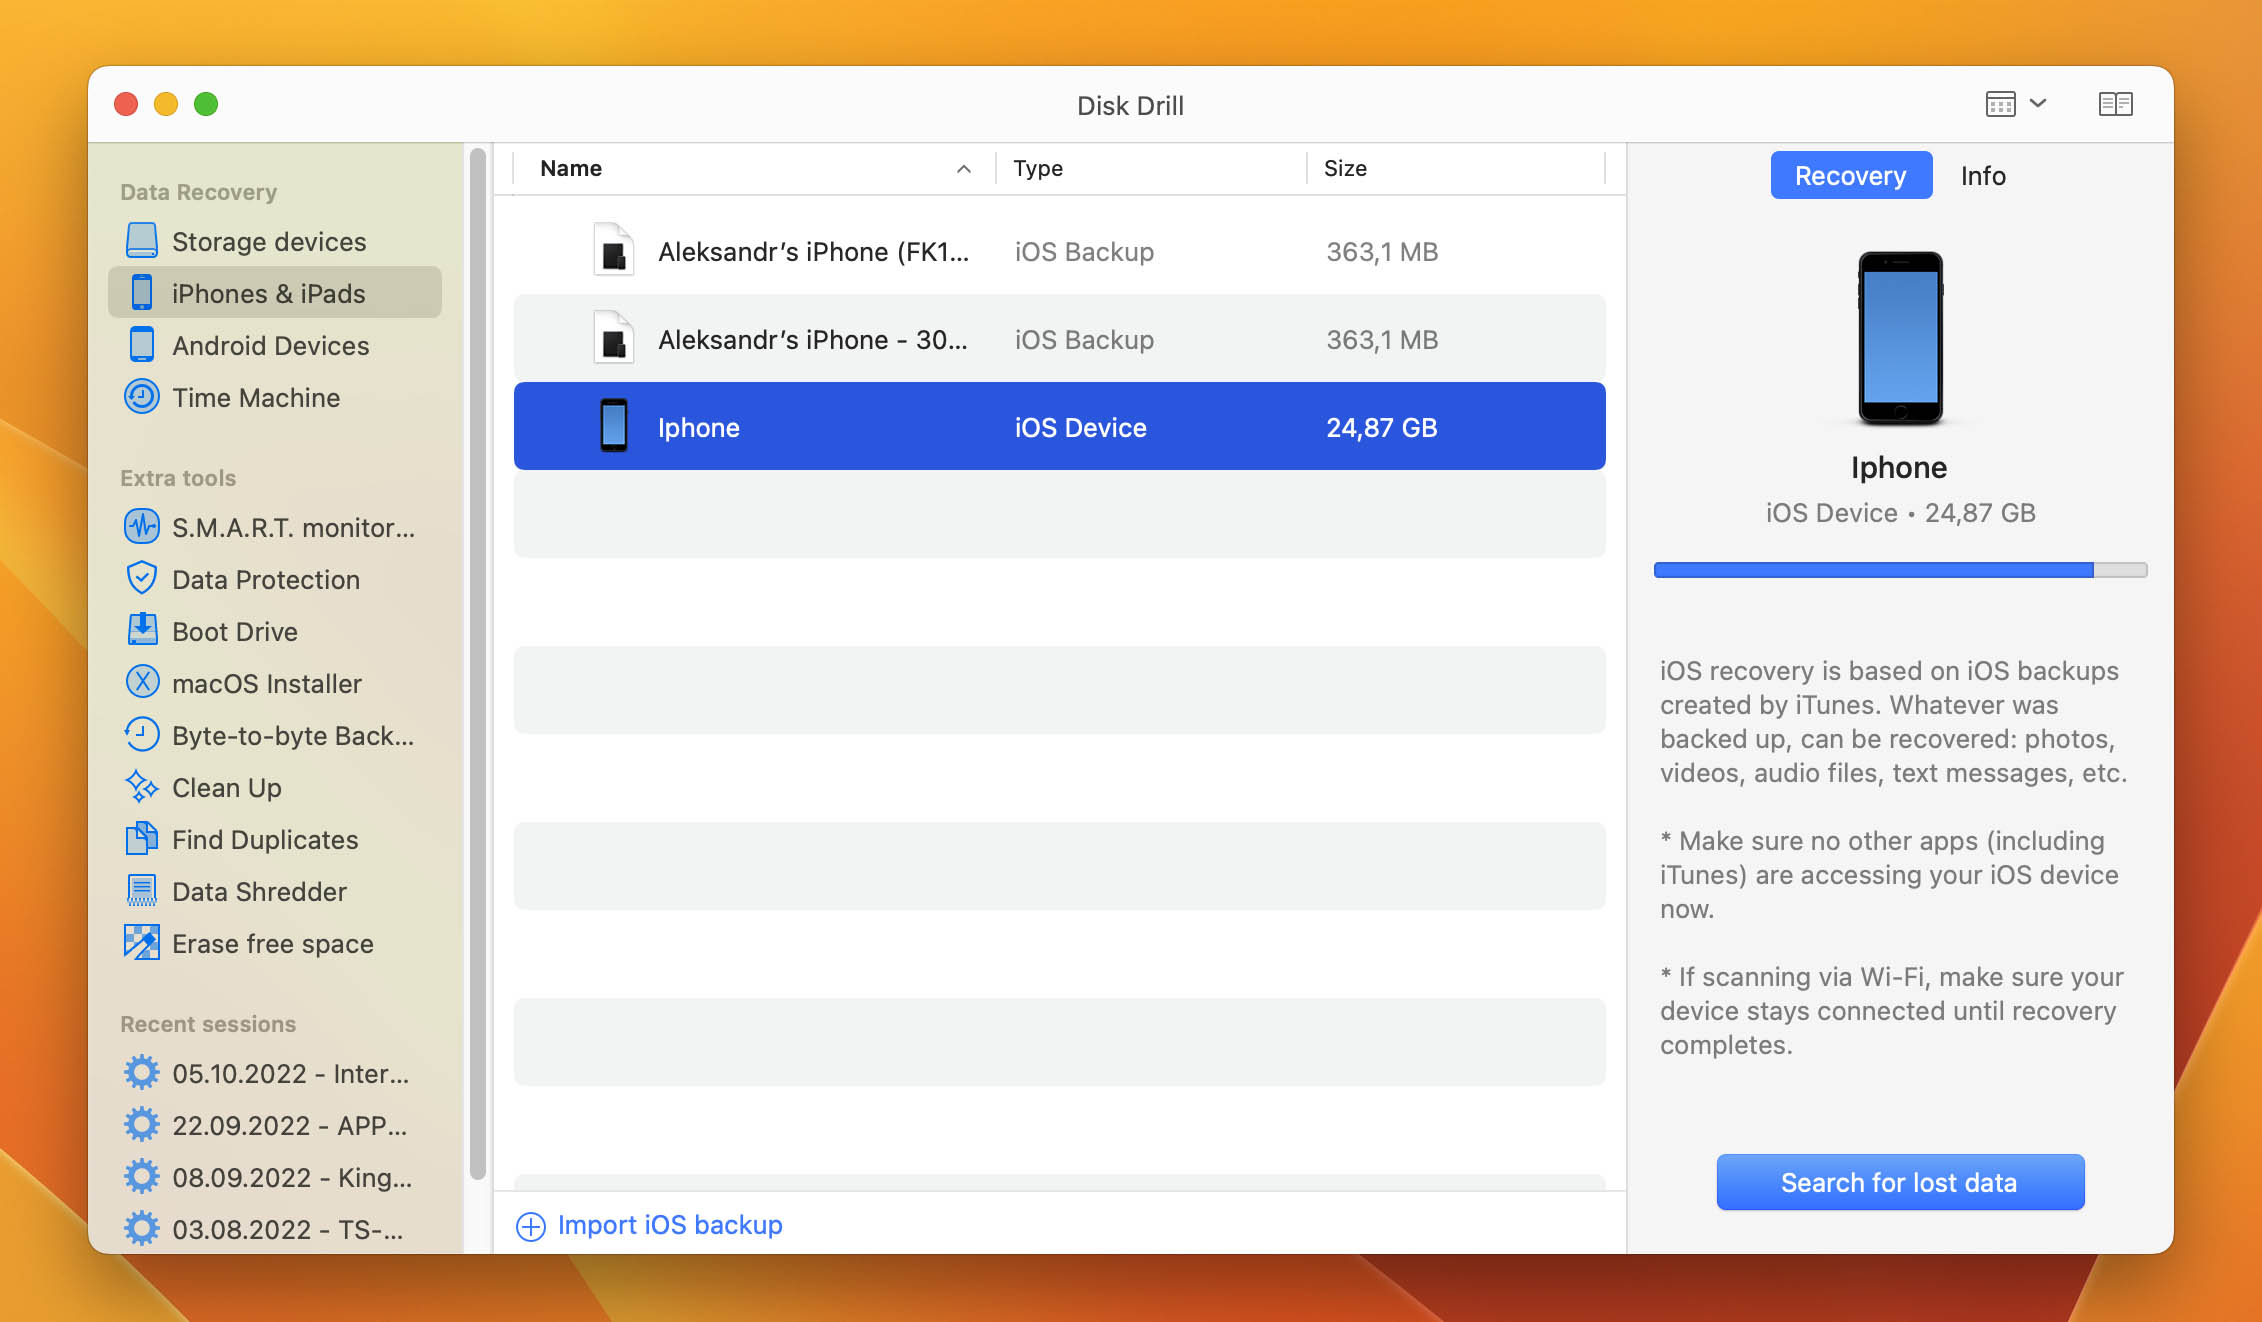Click the backup file icon for Aleksandr's iPhone (FK1...

(x=614, y=249)
